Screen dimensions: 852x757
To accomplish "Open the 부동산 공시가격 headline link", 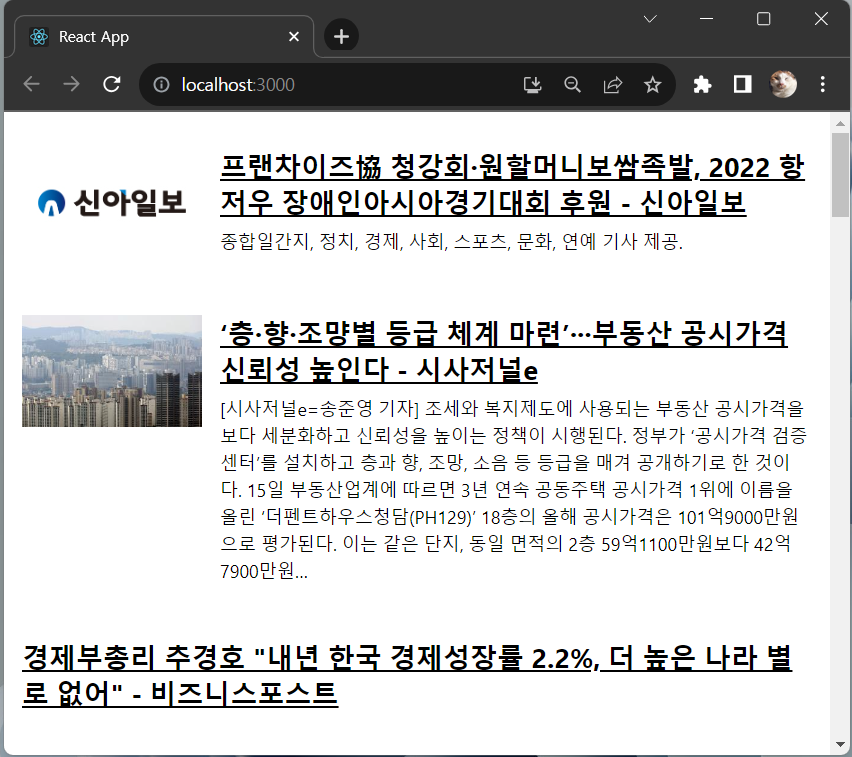I will [504, 352].
